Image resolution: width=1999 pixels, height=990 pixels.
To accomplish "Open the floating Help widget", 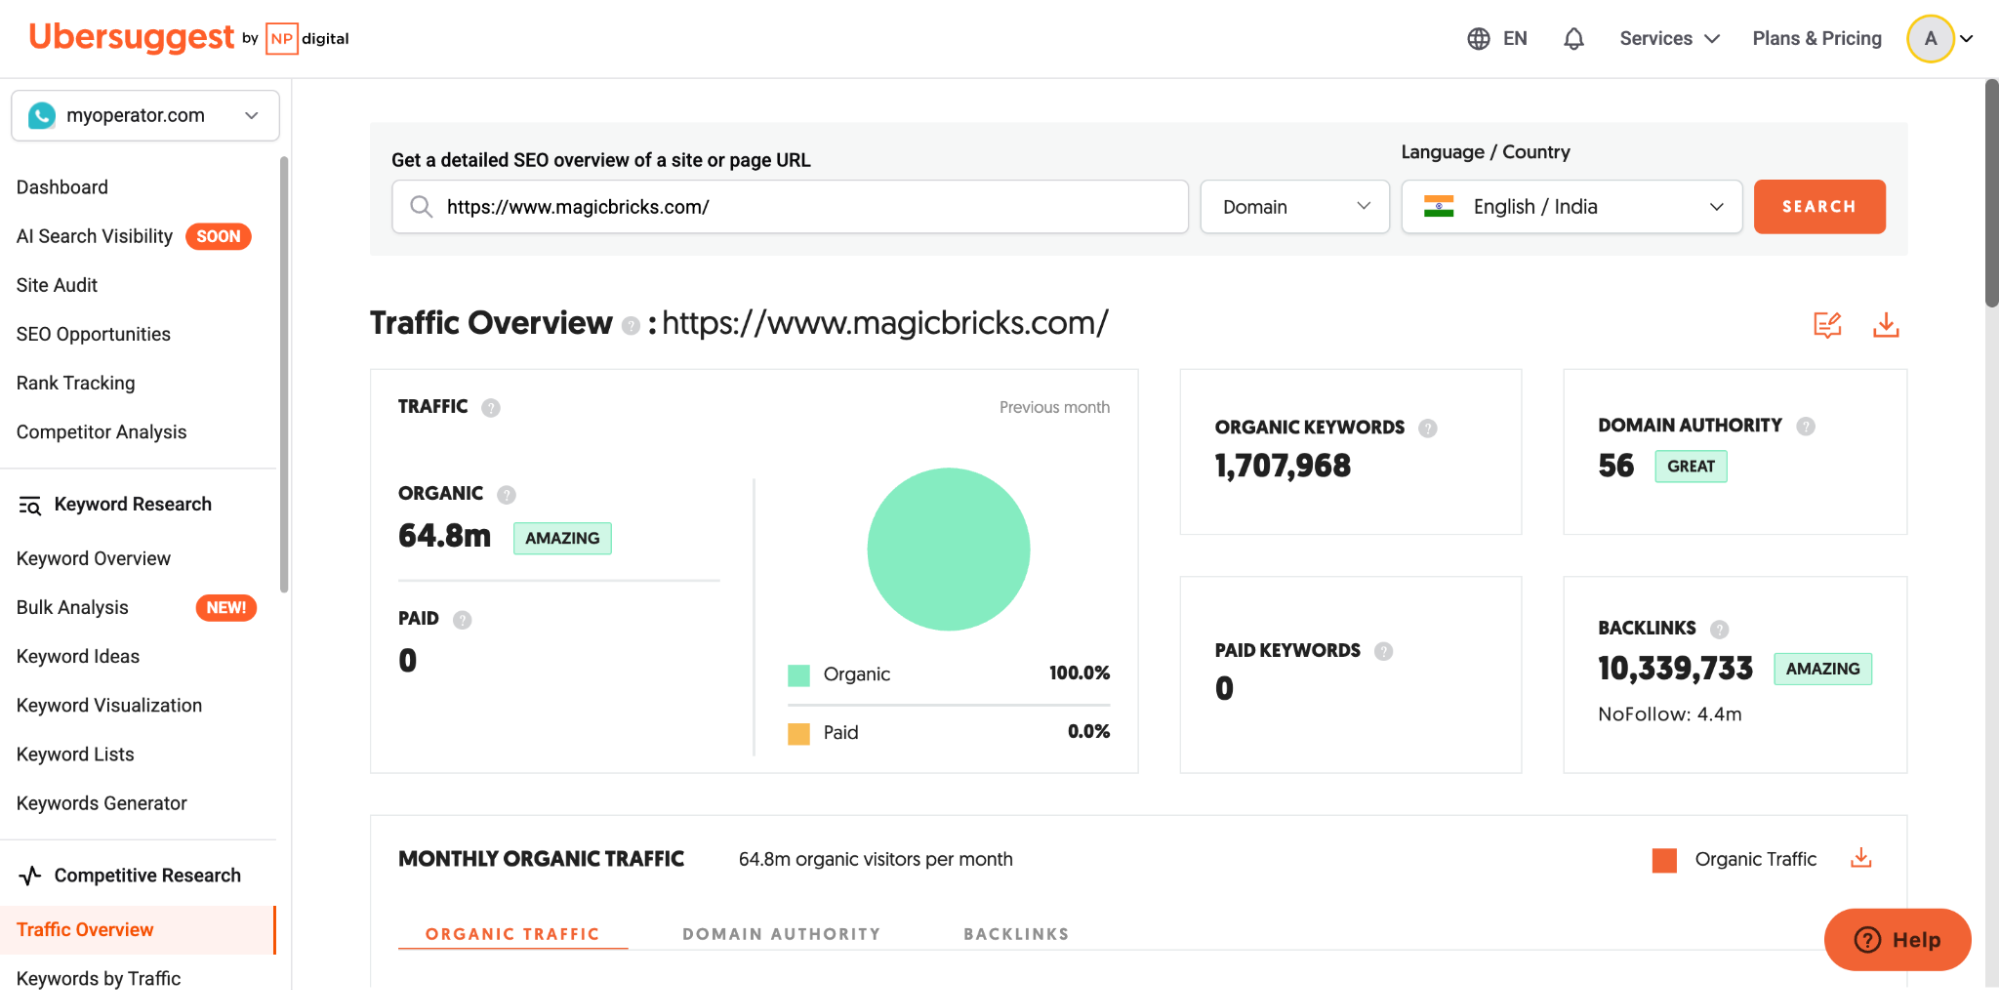I will click(1897, 939).
